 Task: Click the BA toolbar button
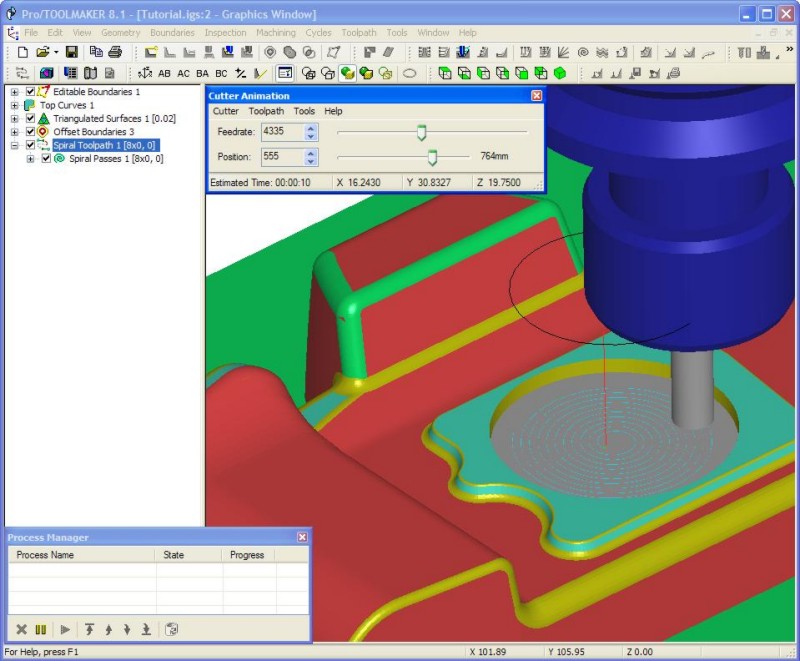202,73
